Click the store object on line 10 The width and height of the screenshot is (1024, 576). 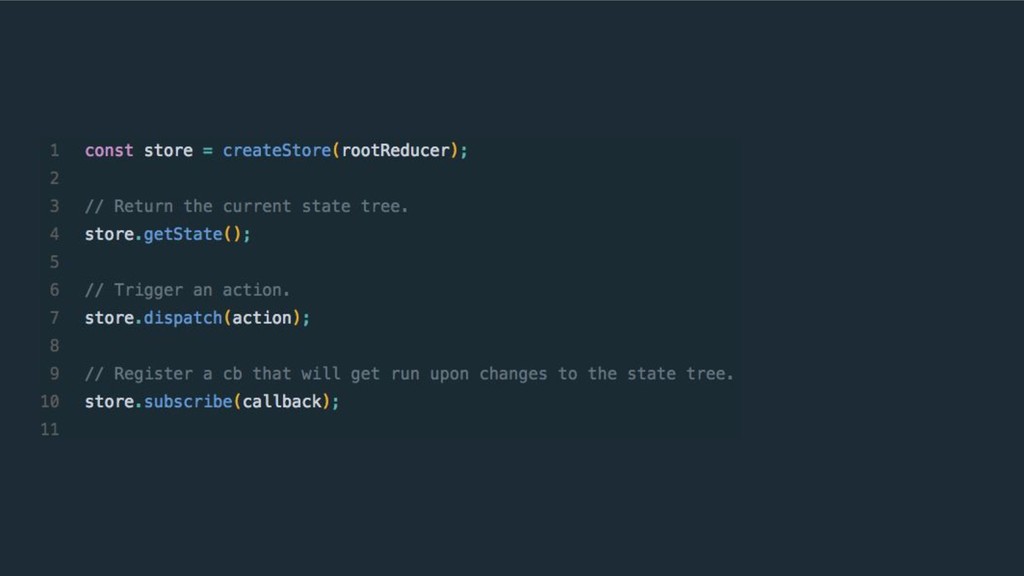click(110, 402)
